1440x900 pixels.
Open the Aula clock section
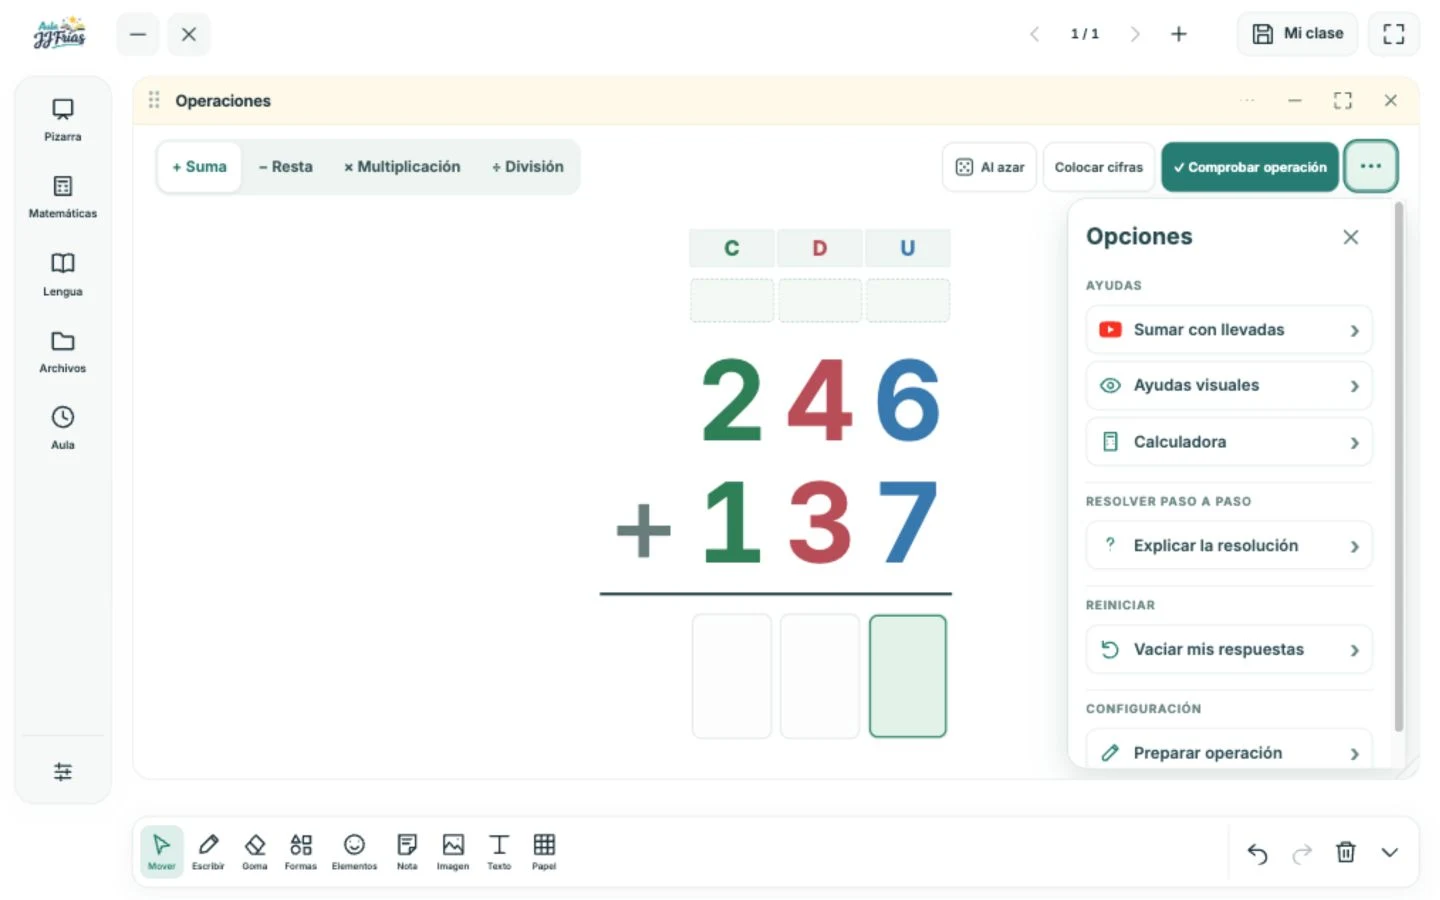coord(62,428)
